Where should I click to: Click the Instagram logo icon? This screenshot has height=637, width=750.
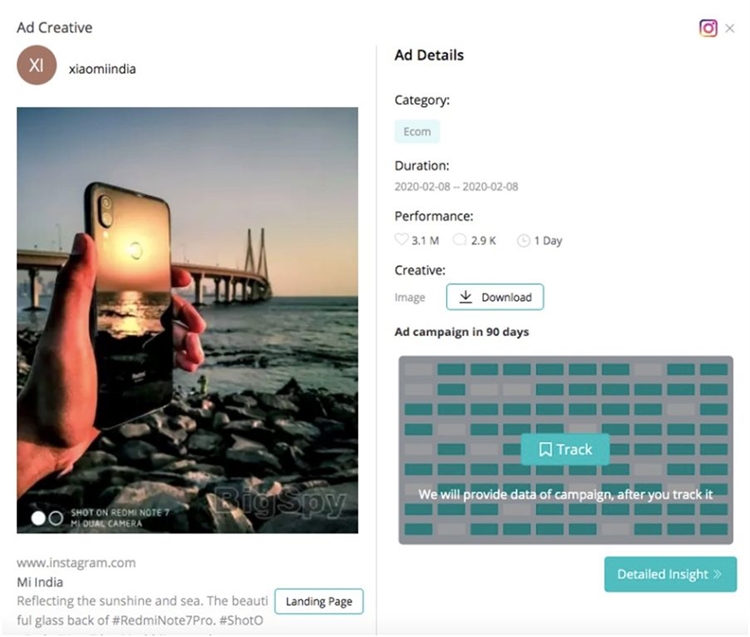[x=708, y=28]
